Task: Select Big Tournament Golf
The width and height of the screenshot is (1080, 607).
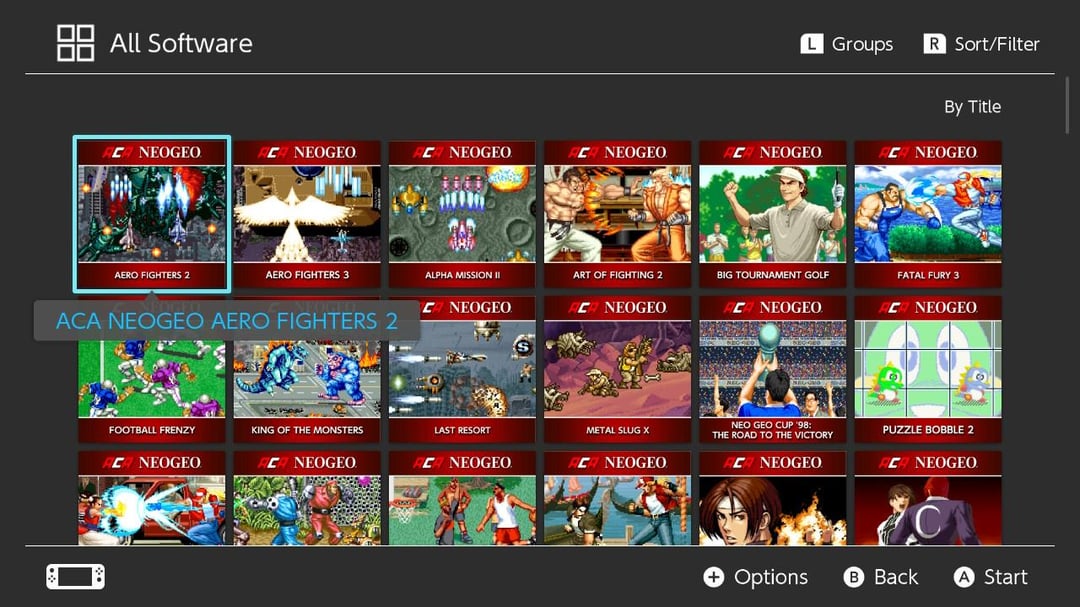Action: 773,214
